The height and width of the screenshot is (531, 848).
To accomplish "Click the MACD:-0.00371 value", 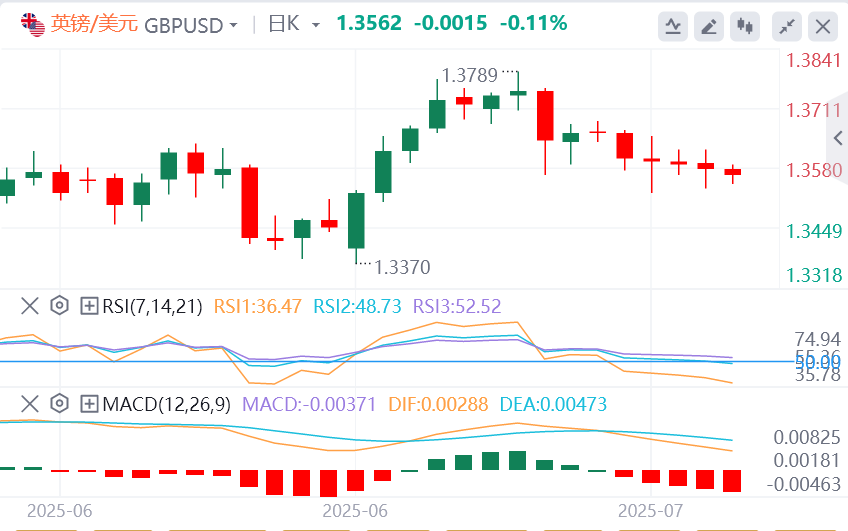I will pyautogui.click(x=309, y=404).
